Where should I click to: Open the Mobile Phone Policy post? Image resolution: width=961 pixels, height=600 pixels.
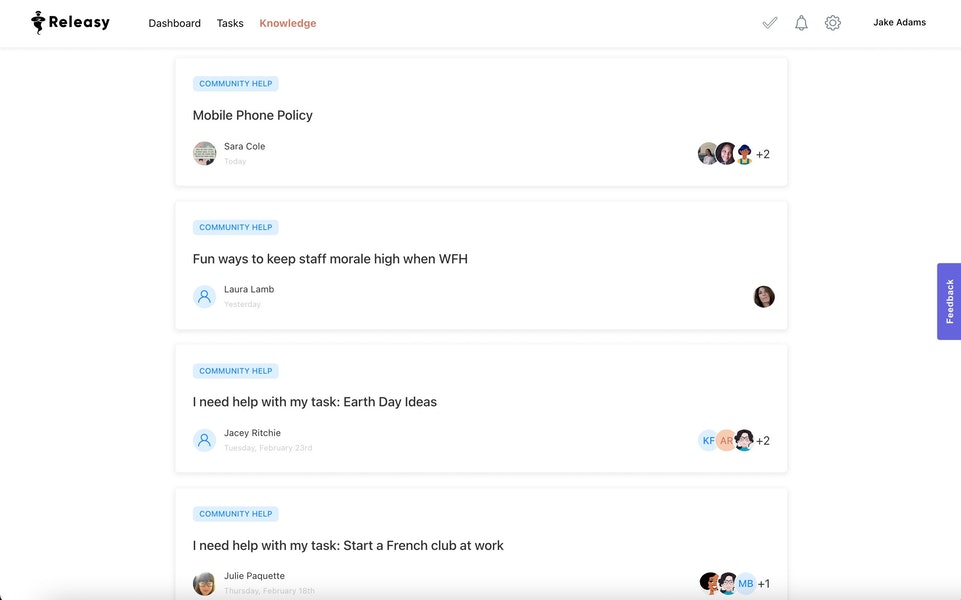click(253, 114)
